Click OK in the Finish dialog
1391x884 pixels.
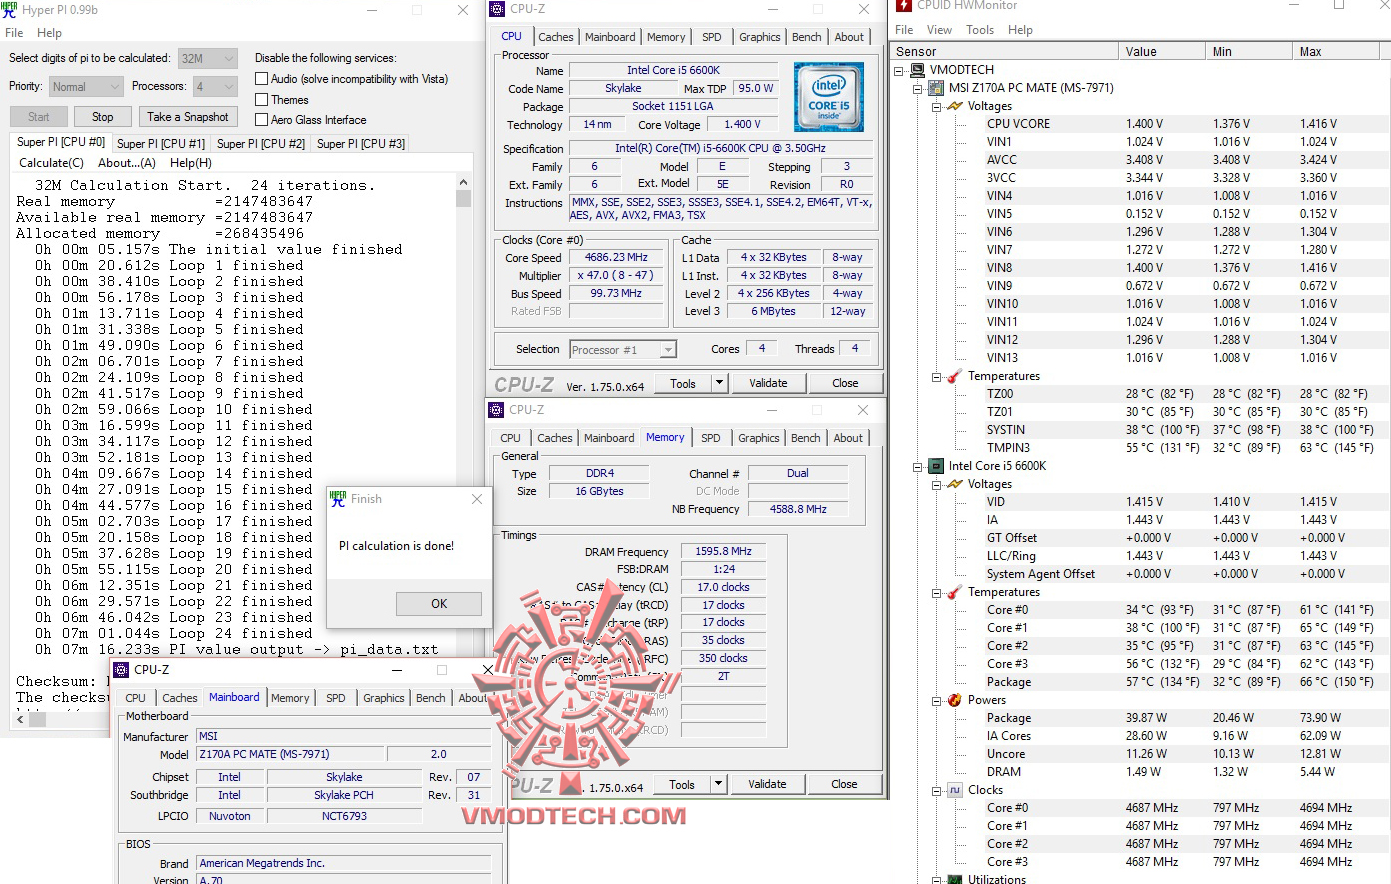(x=439, y=604)
